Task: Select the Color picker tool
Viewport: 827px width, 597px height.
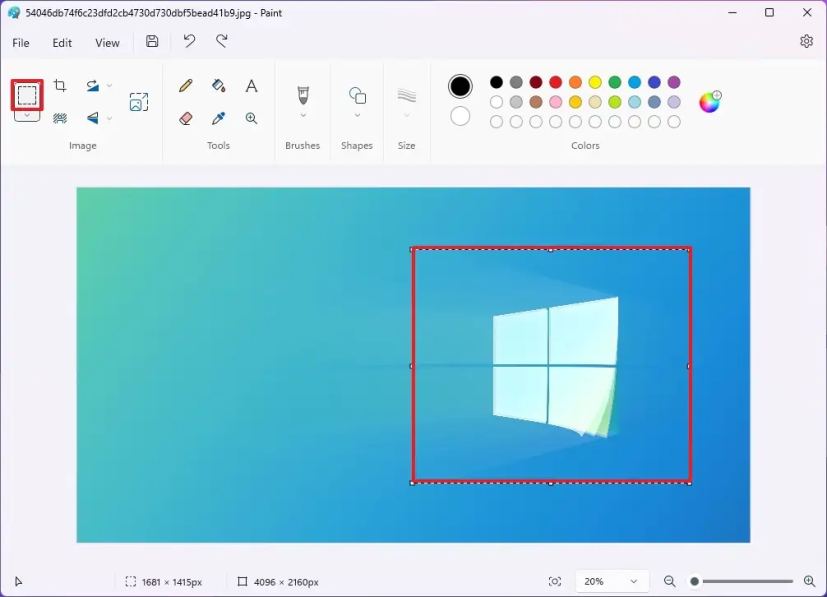Action: point(219,117)
